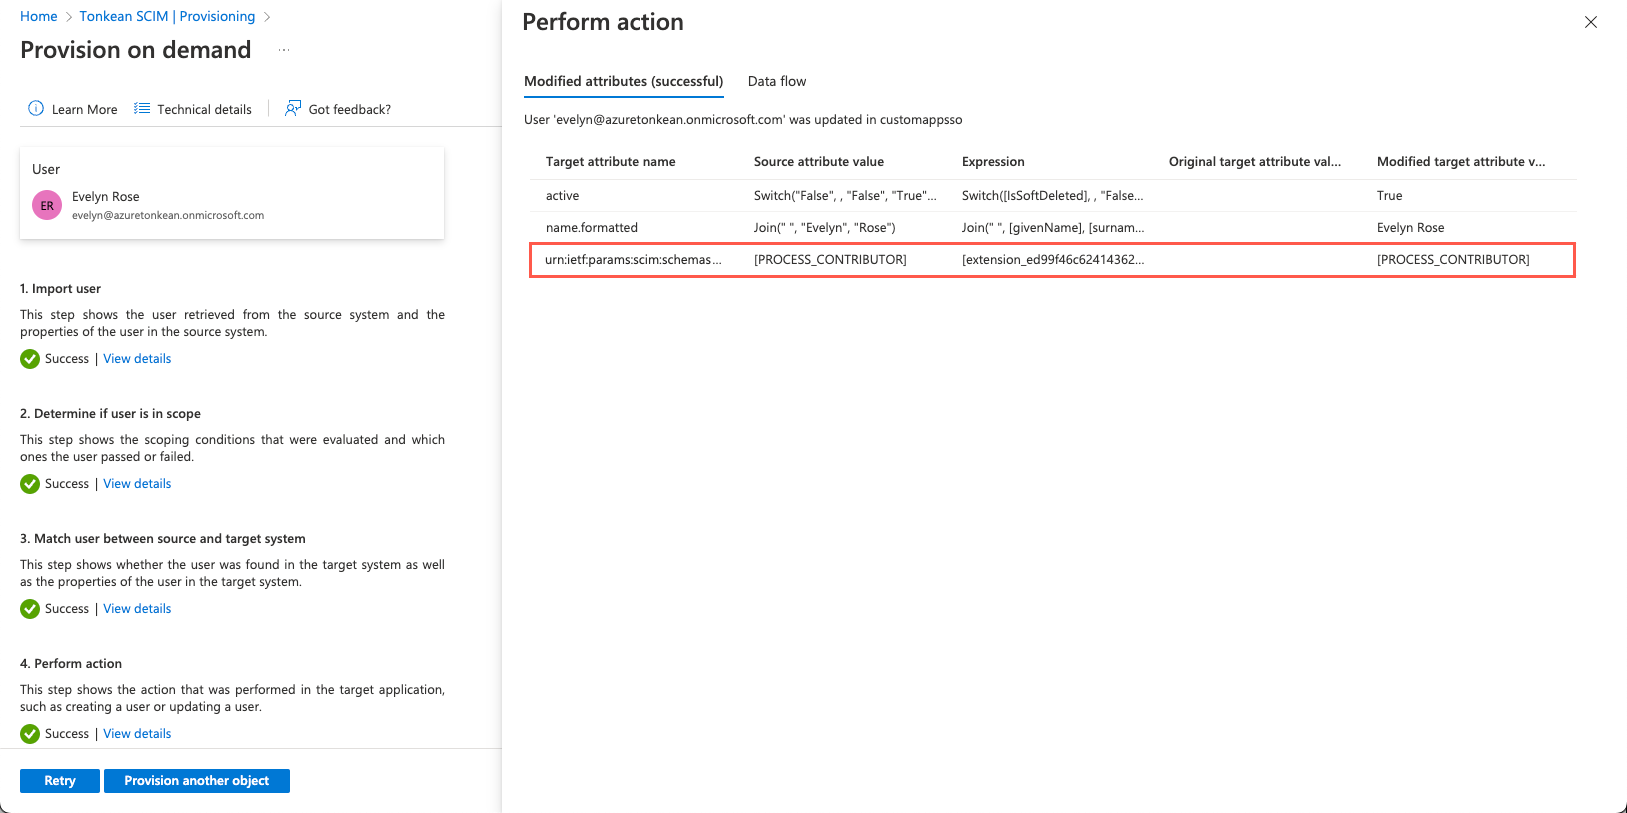Screen dimensions: 1627x813
Task: View details for Perform action step
Action: coord(137,734)
